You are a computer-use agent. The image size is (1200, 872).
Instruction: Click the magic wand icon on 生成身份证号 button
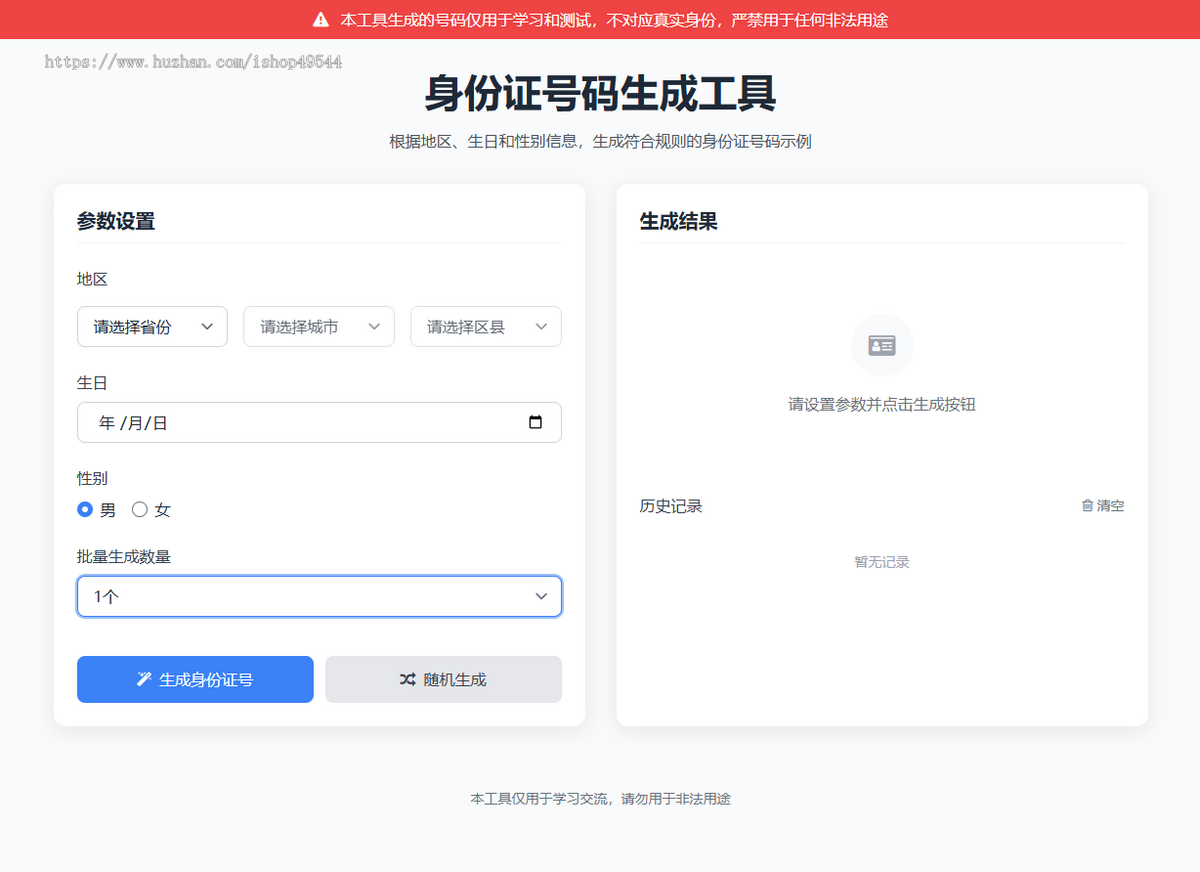[144, 679]
